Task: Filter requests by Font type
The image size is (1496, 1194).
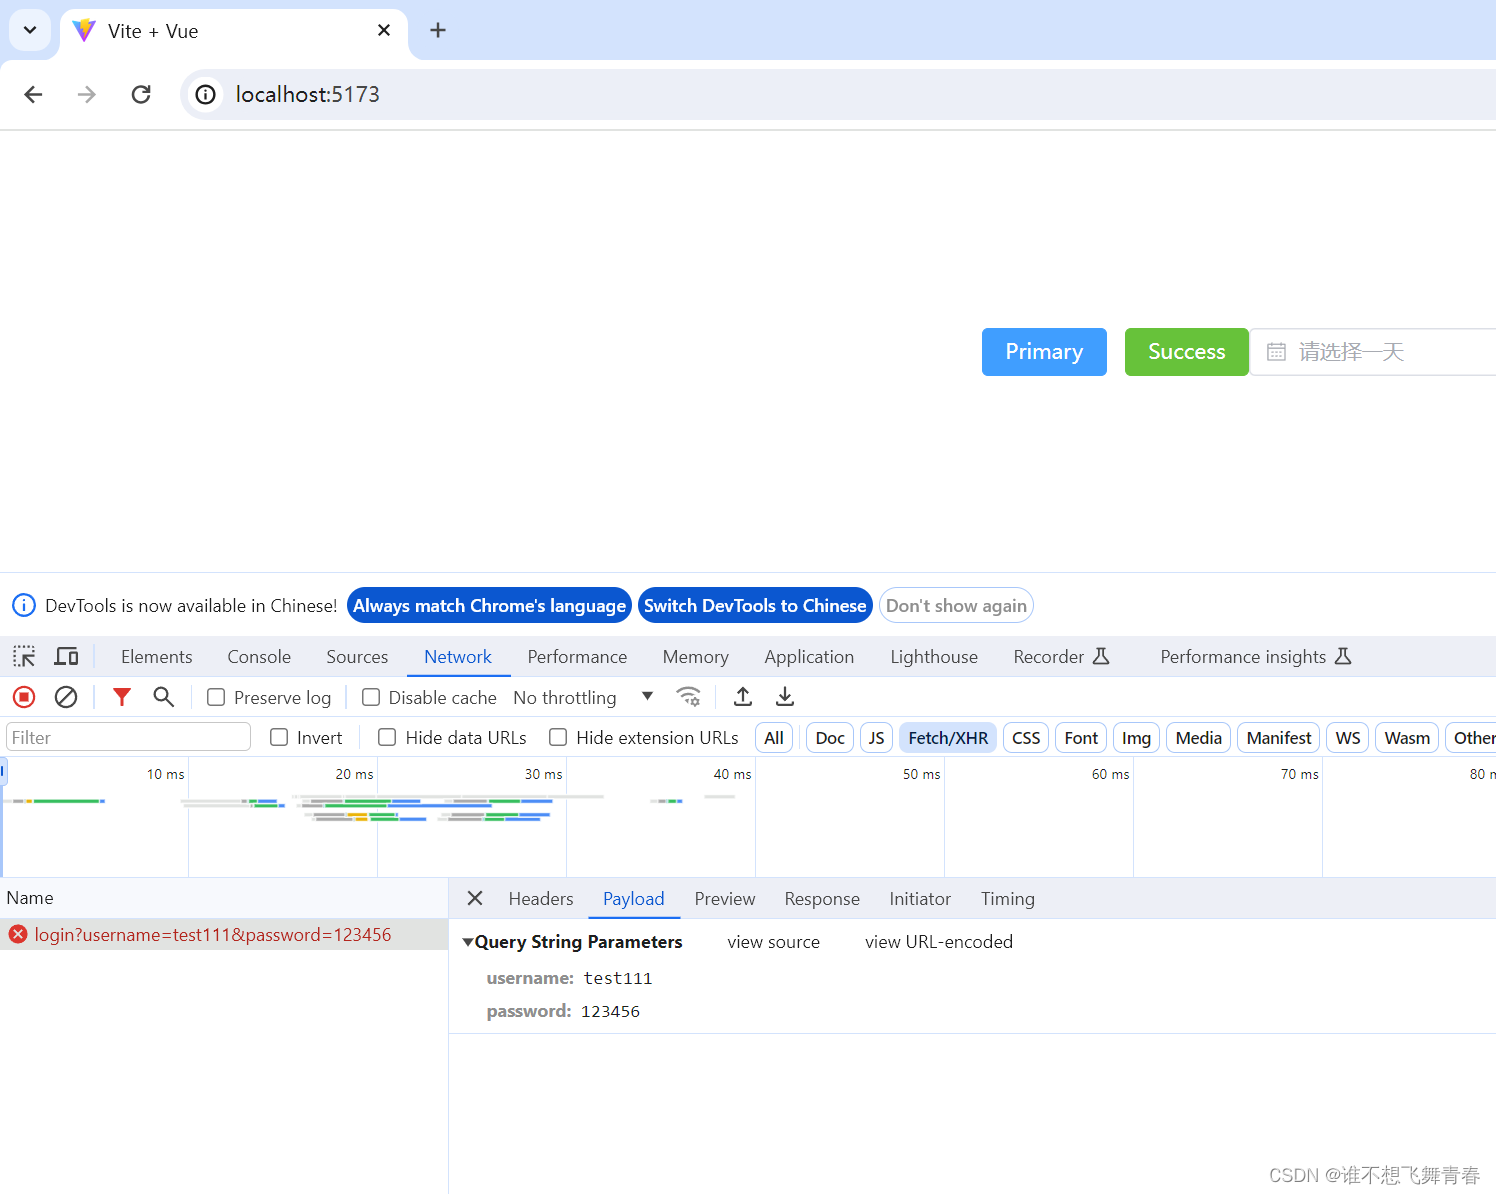Action: [x=1081, y=737]
